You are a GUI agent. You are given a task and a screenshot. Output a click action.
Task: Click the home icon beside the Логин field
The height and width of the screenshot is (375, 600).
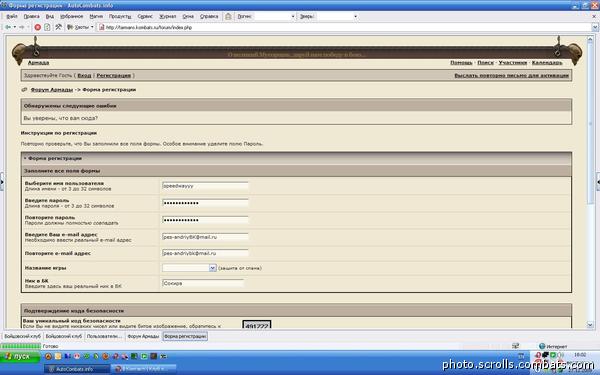click(x=228, y=16)
